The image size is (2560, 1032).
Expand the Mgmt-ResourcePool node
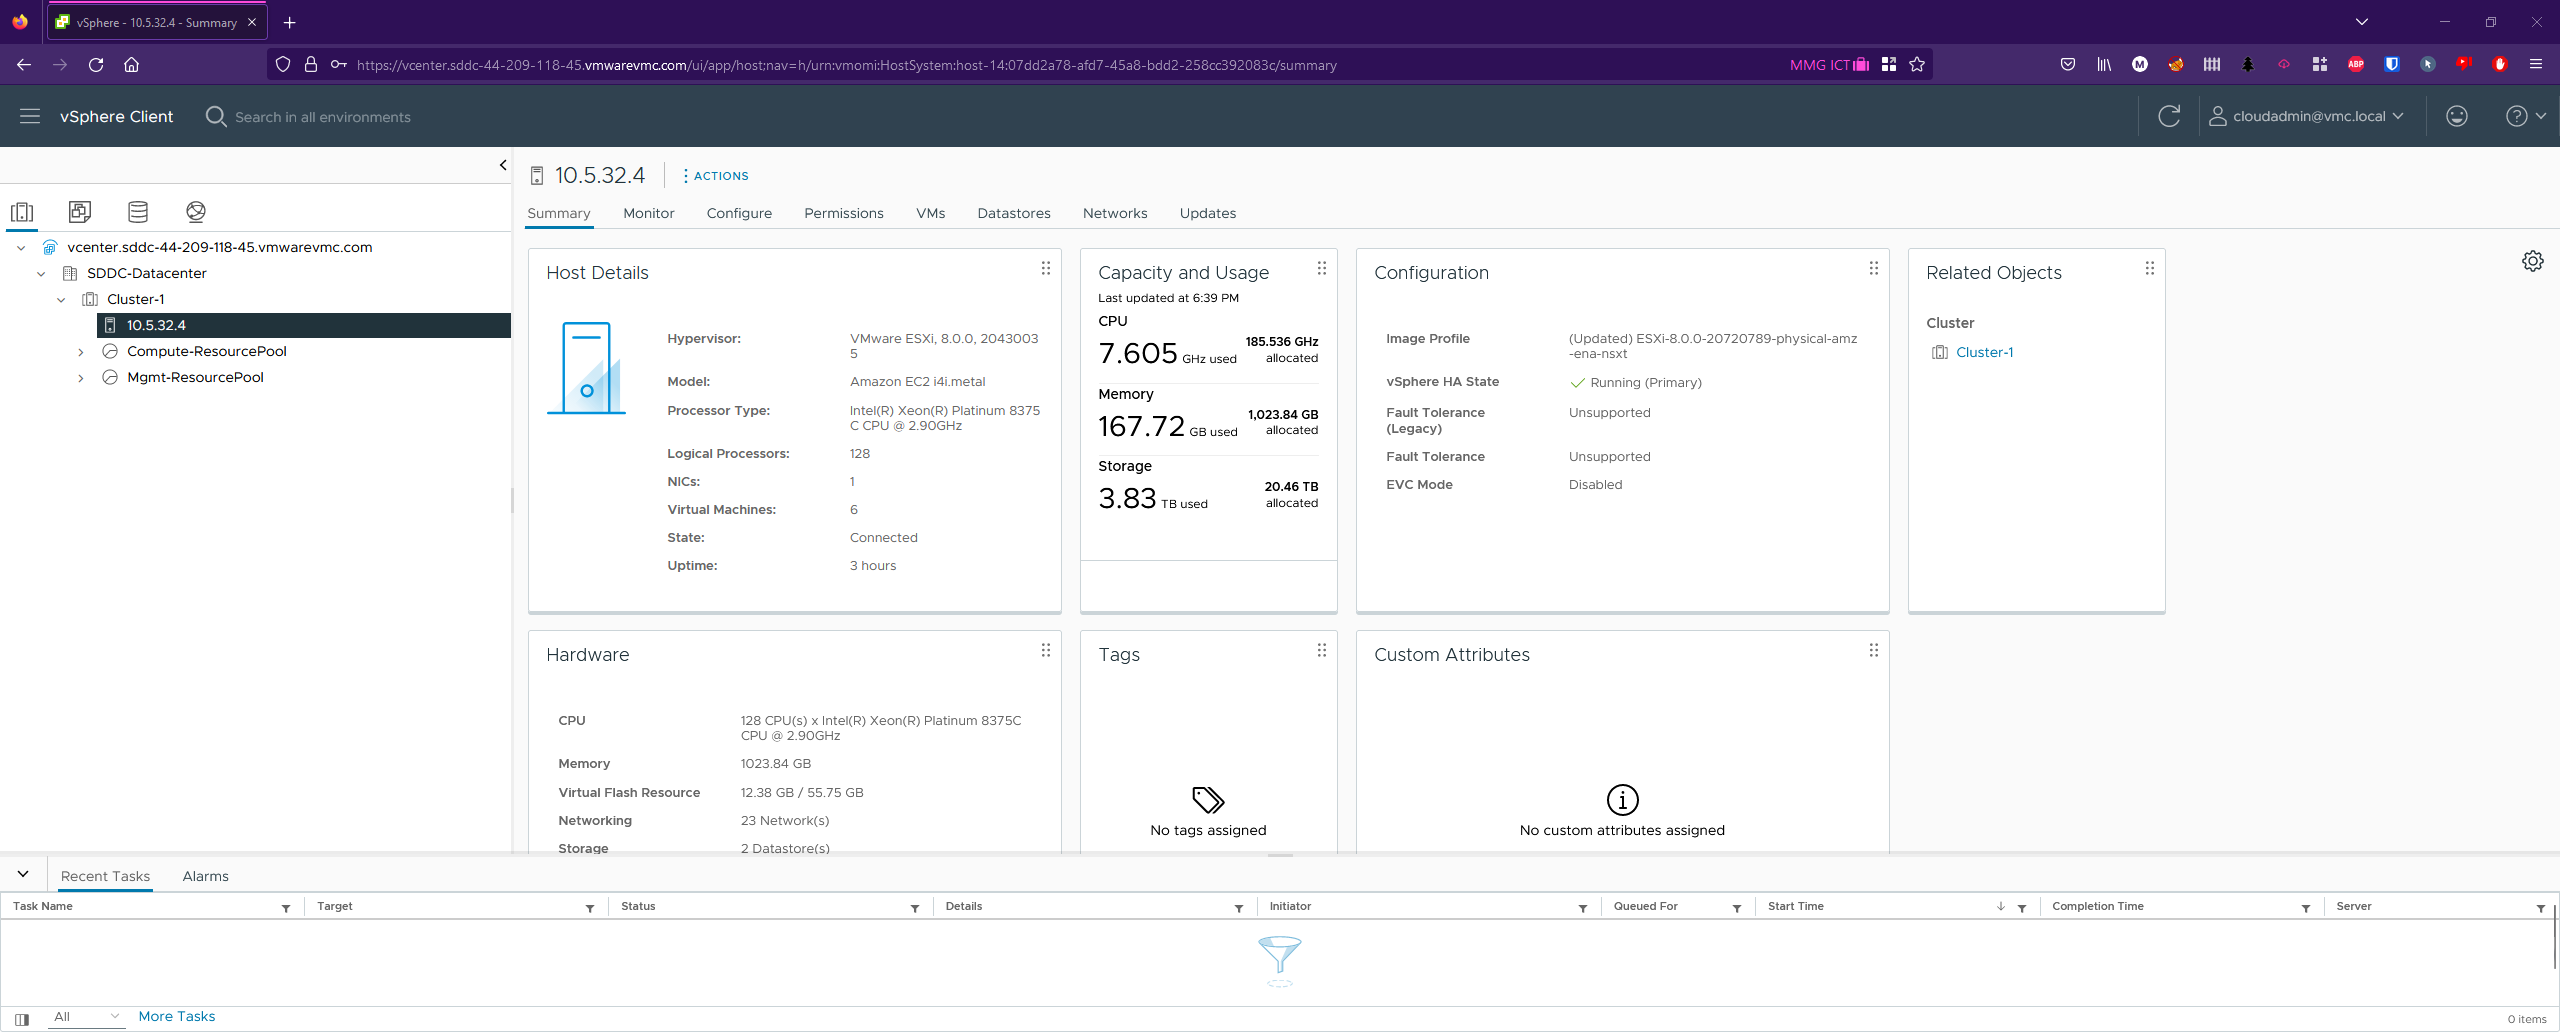pos(81,377)
